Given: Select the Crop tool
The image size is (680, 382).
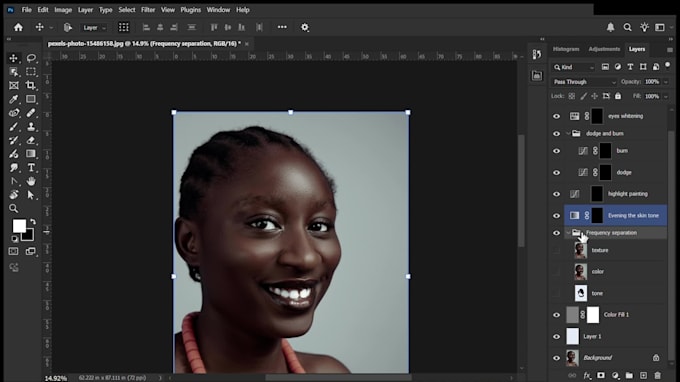Looking at the screenshot, I should (x=31, y=85).
